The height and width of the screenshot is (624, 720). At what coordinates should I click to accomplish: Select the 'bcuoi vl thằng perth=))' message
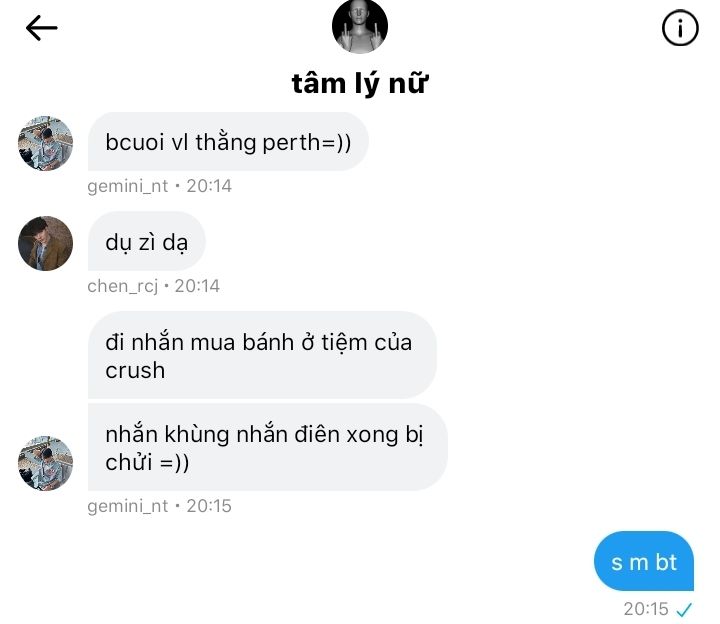point(228,142)
